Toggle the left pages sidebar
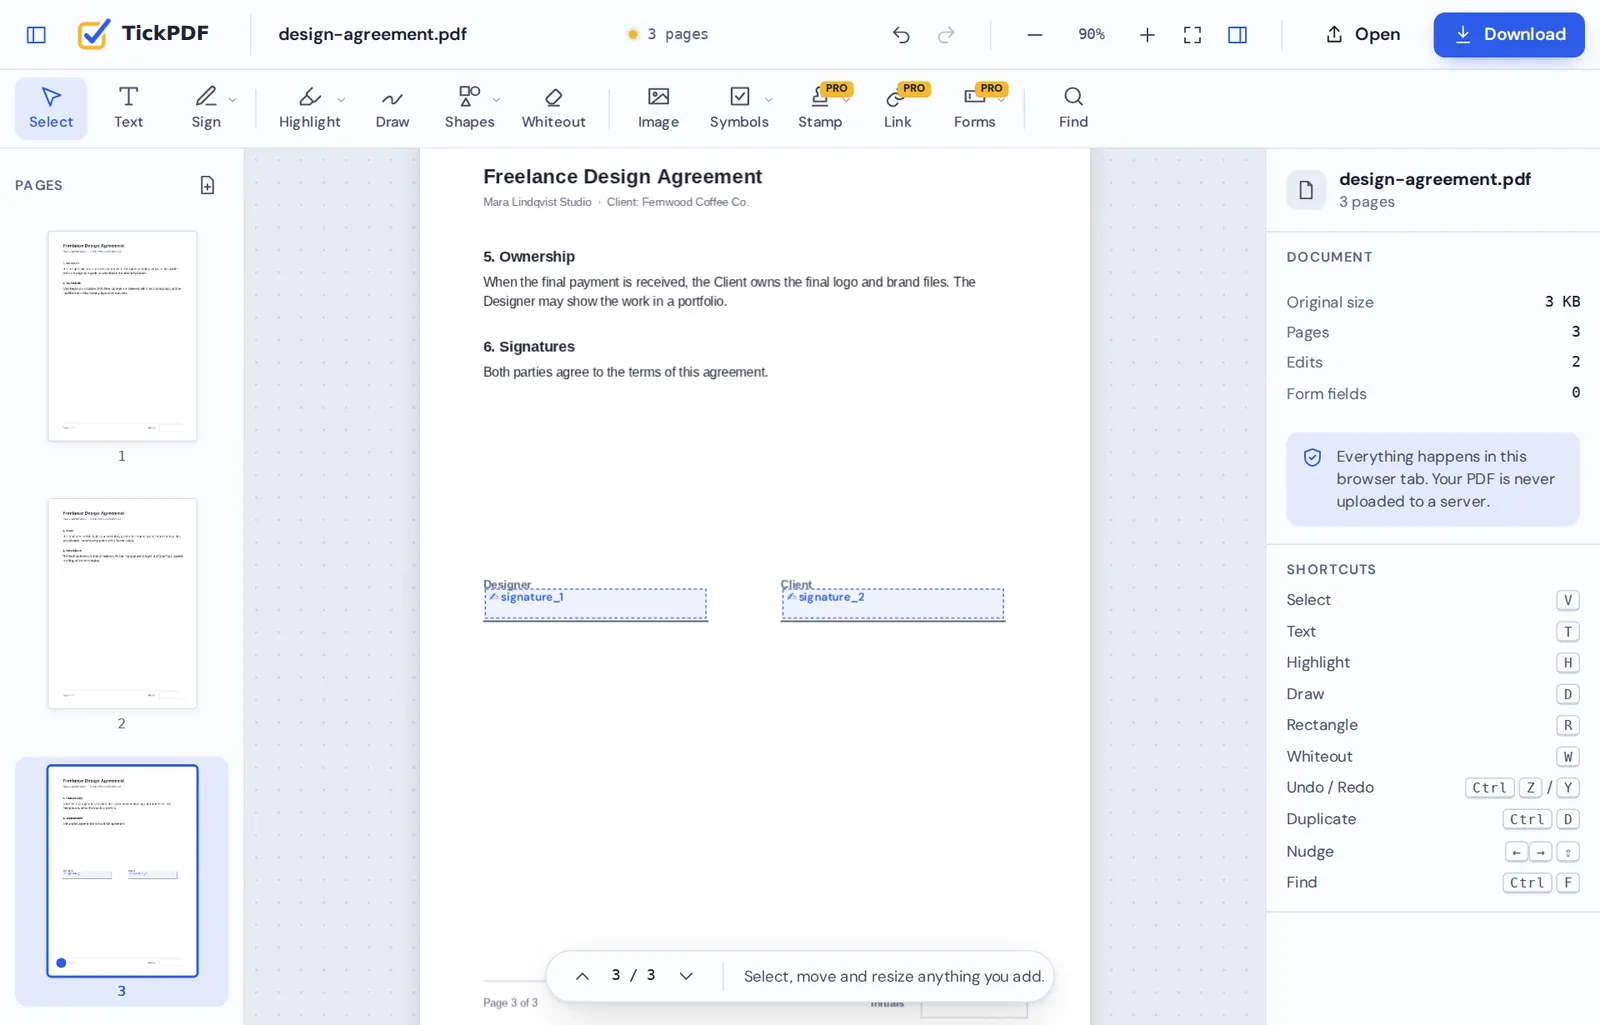This screenshot has width=1600, height=1025. 36,35
